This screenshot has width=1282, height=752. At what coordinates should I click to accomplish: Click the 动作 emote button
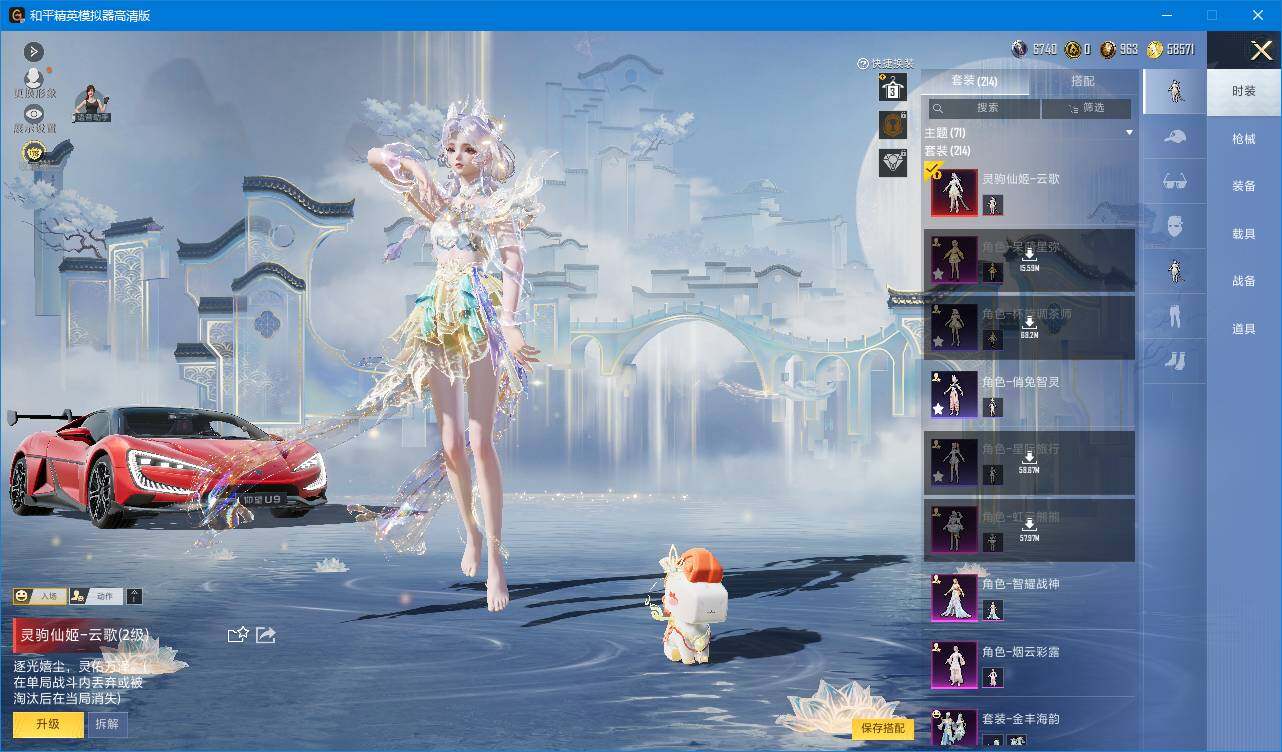[97, 596]
